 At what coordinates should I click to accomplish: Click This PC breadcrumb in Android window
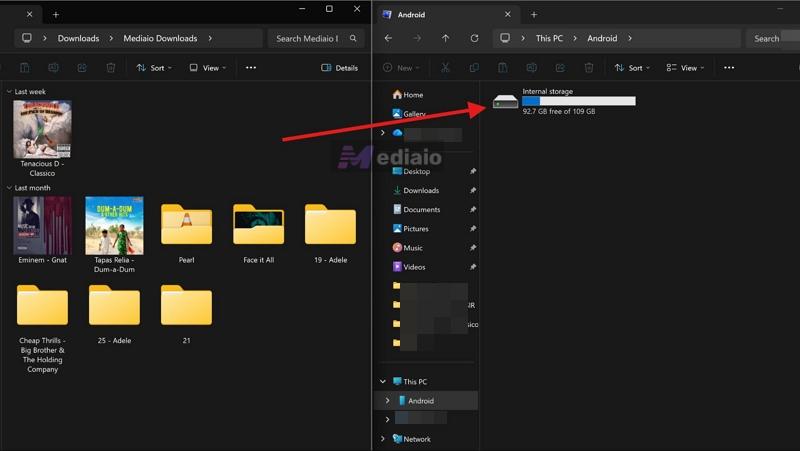click(549, 38)
